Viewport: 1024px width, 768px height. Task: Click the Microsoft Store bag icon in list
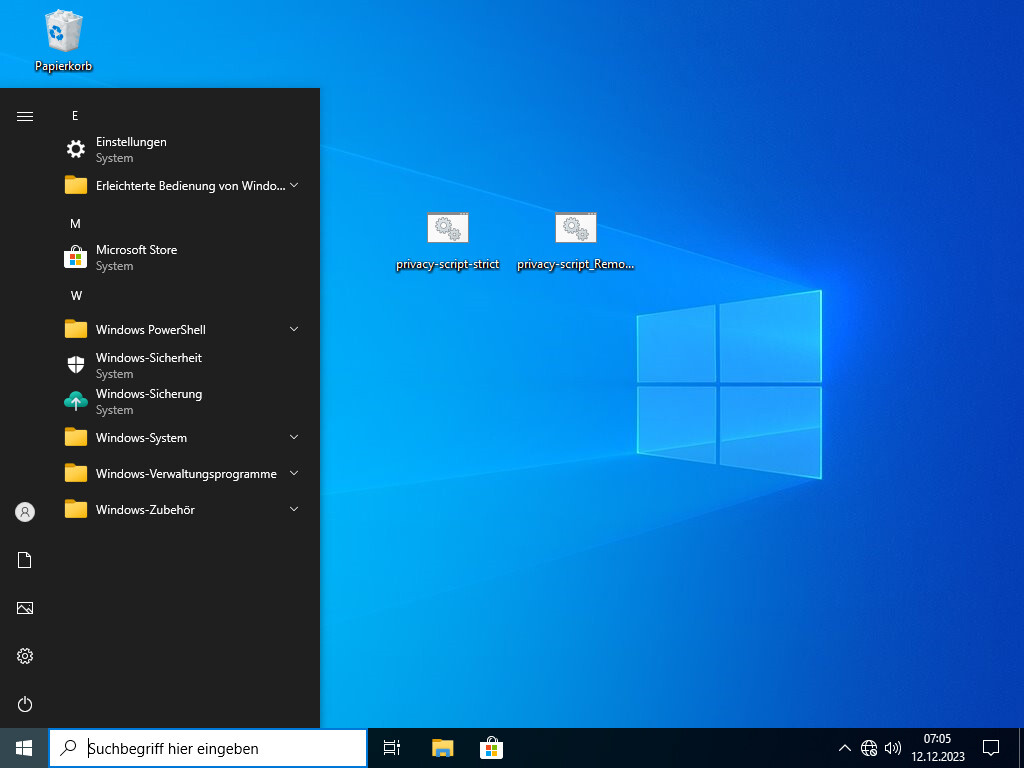[76, 257]
